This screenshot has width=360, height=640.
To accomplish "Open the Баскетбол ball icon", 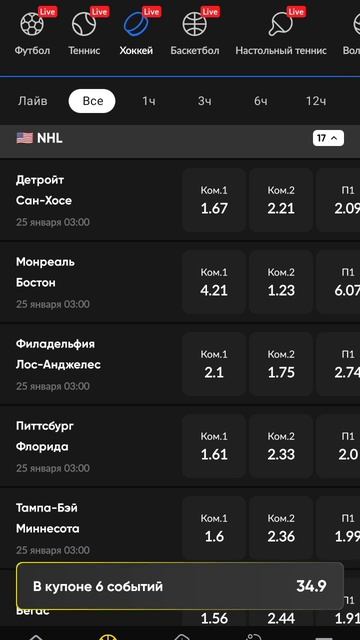I will pyautogui.click(x=195, y=24).
